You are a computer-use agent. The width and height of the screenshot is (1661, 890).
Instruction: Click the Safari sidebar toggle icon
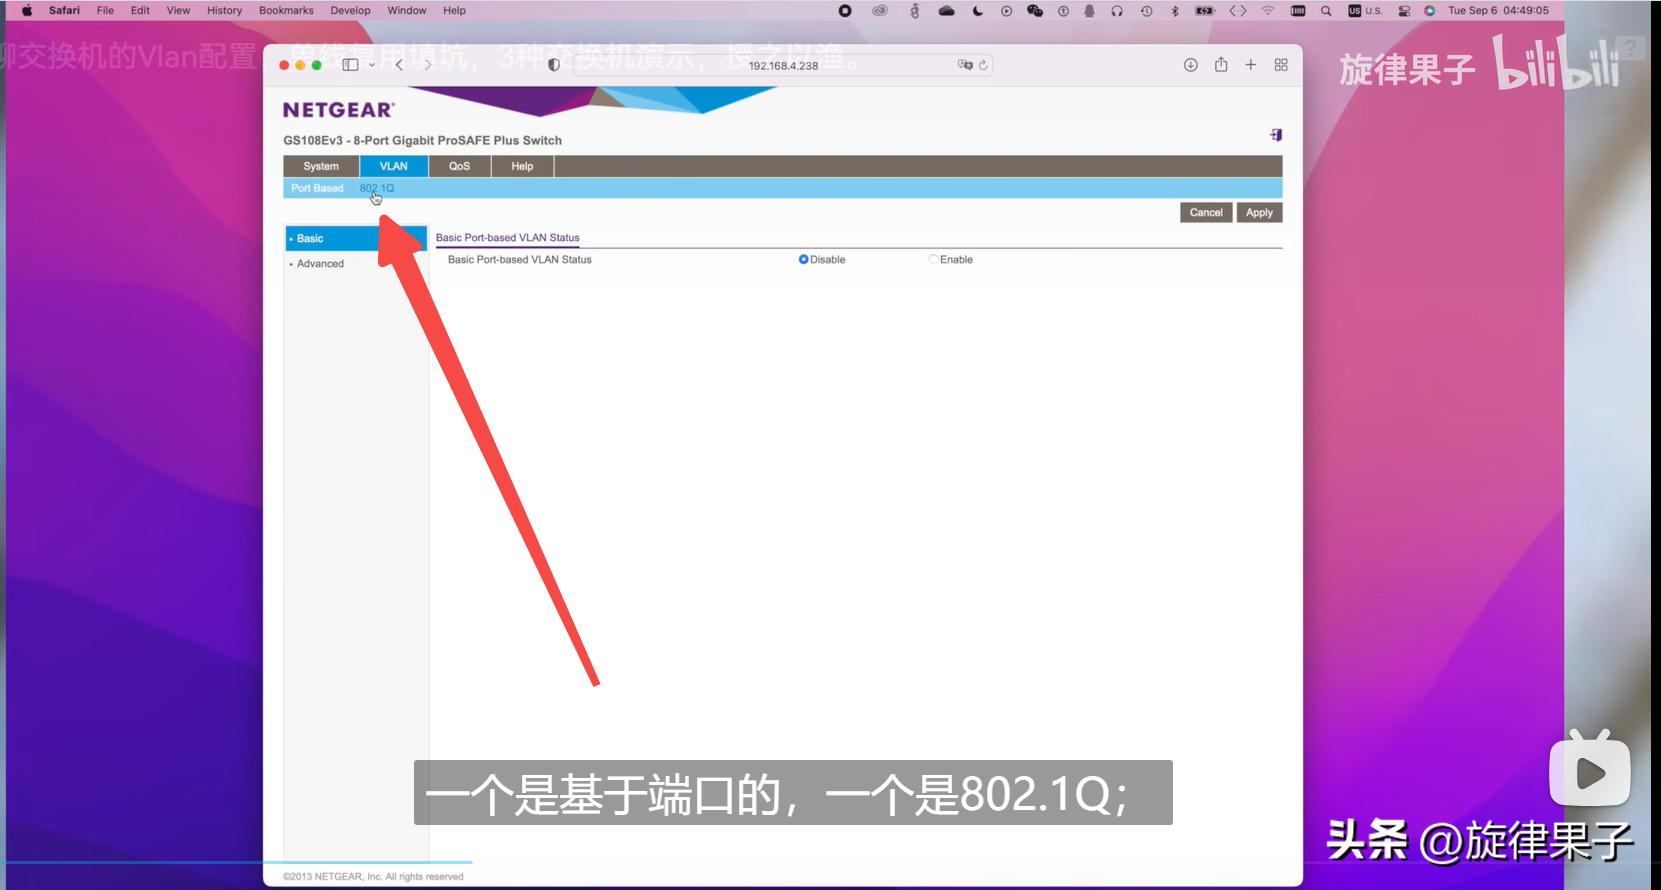pos(350,65)
